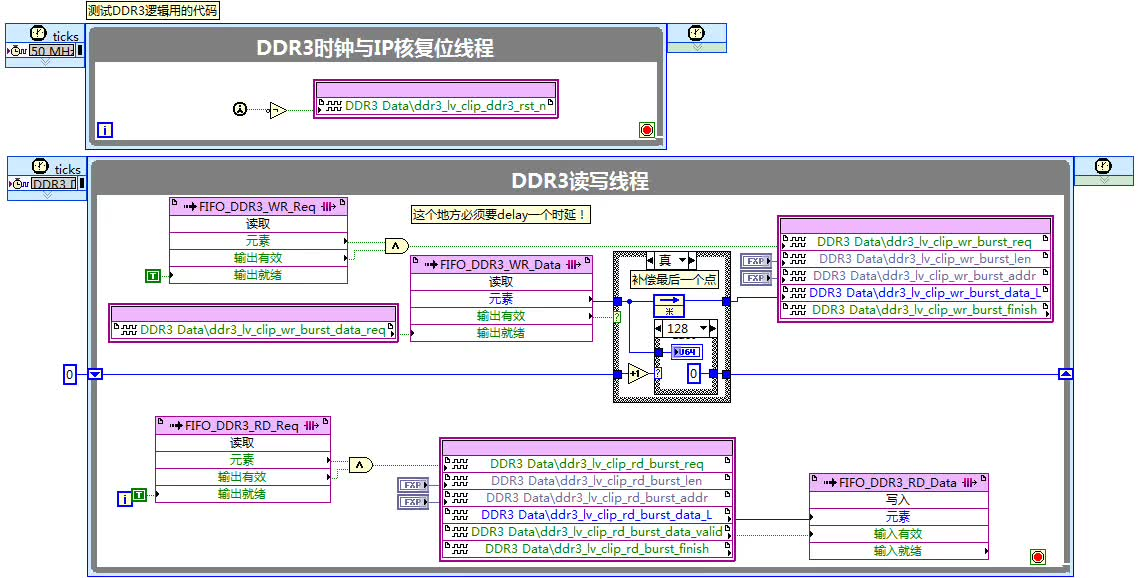Click the FIFO_DDR3_RD_Req FIFO node header
This screenshot has height=578, width=1138.
click(243, 426)
